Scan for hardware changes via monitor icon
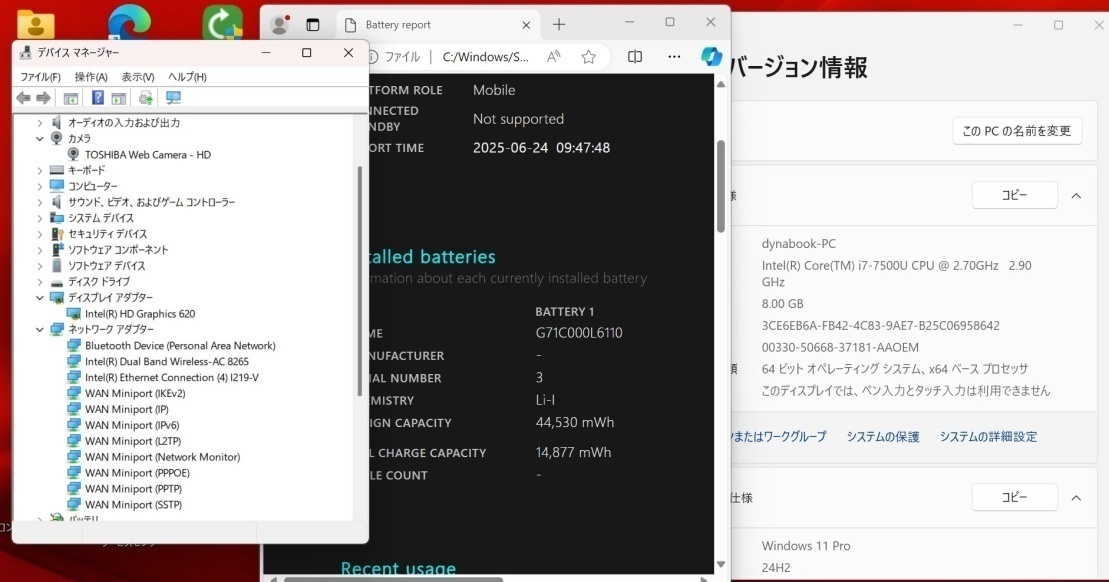 pyautogui.click(x=173, y=98)
